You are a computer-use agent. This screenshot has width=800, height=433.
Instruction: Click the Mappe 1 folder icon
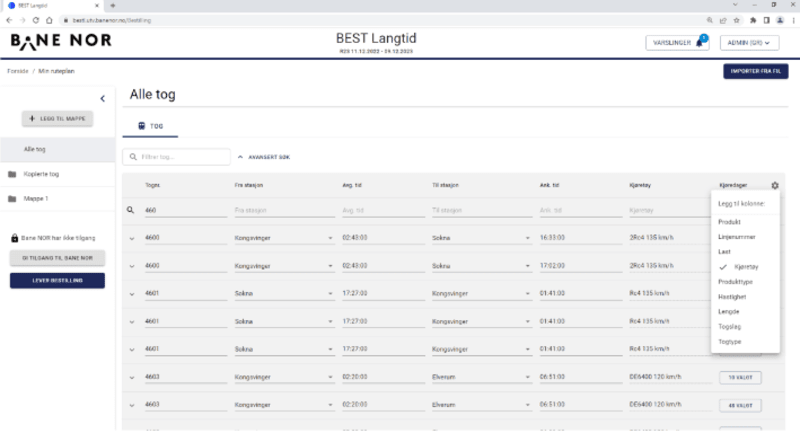[x=12, y=199]
